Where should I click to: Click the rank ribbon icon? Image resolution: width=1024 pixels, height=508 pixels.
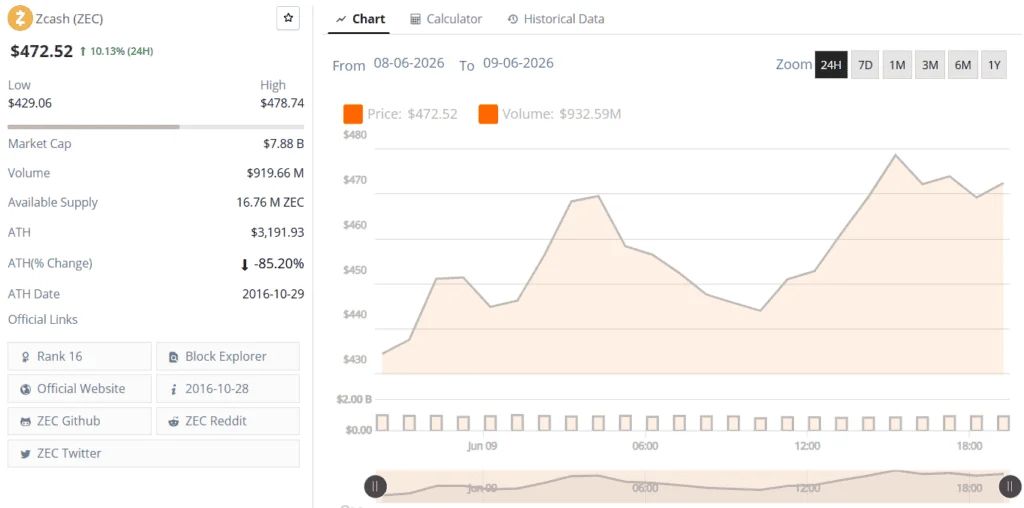point(25,357)
